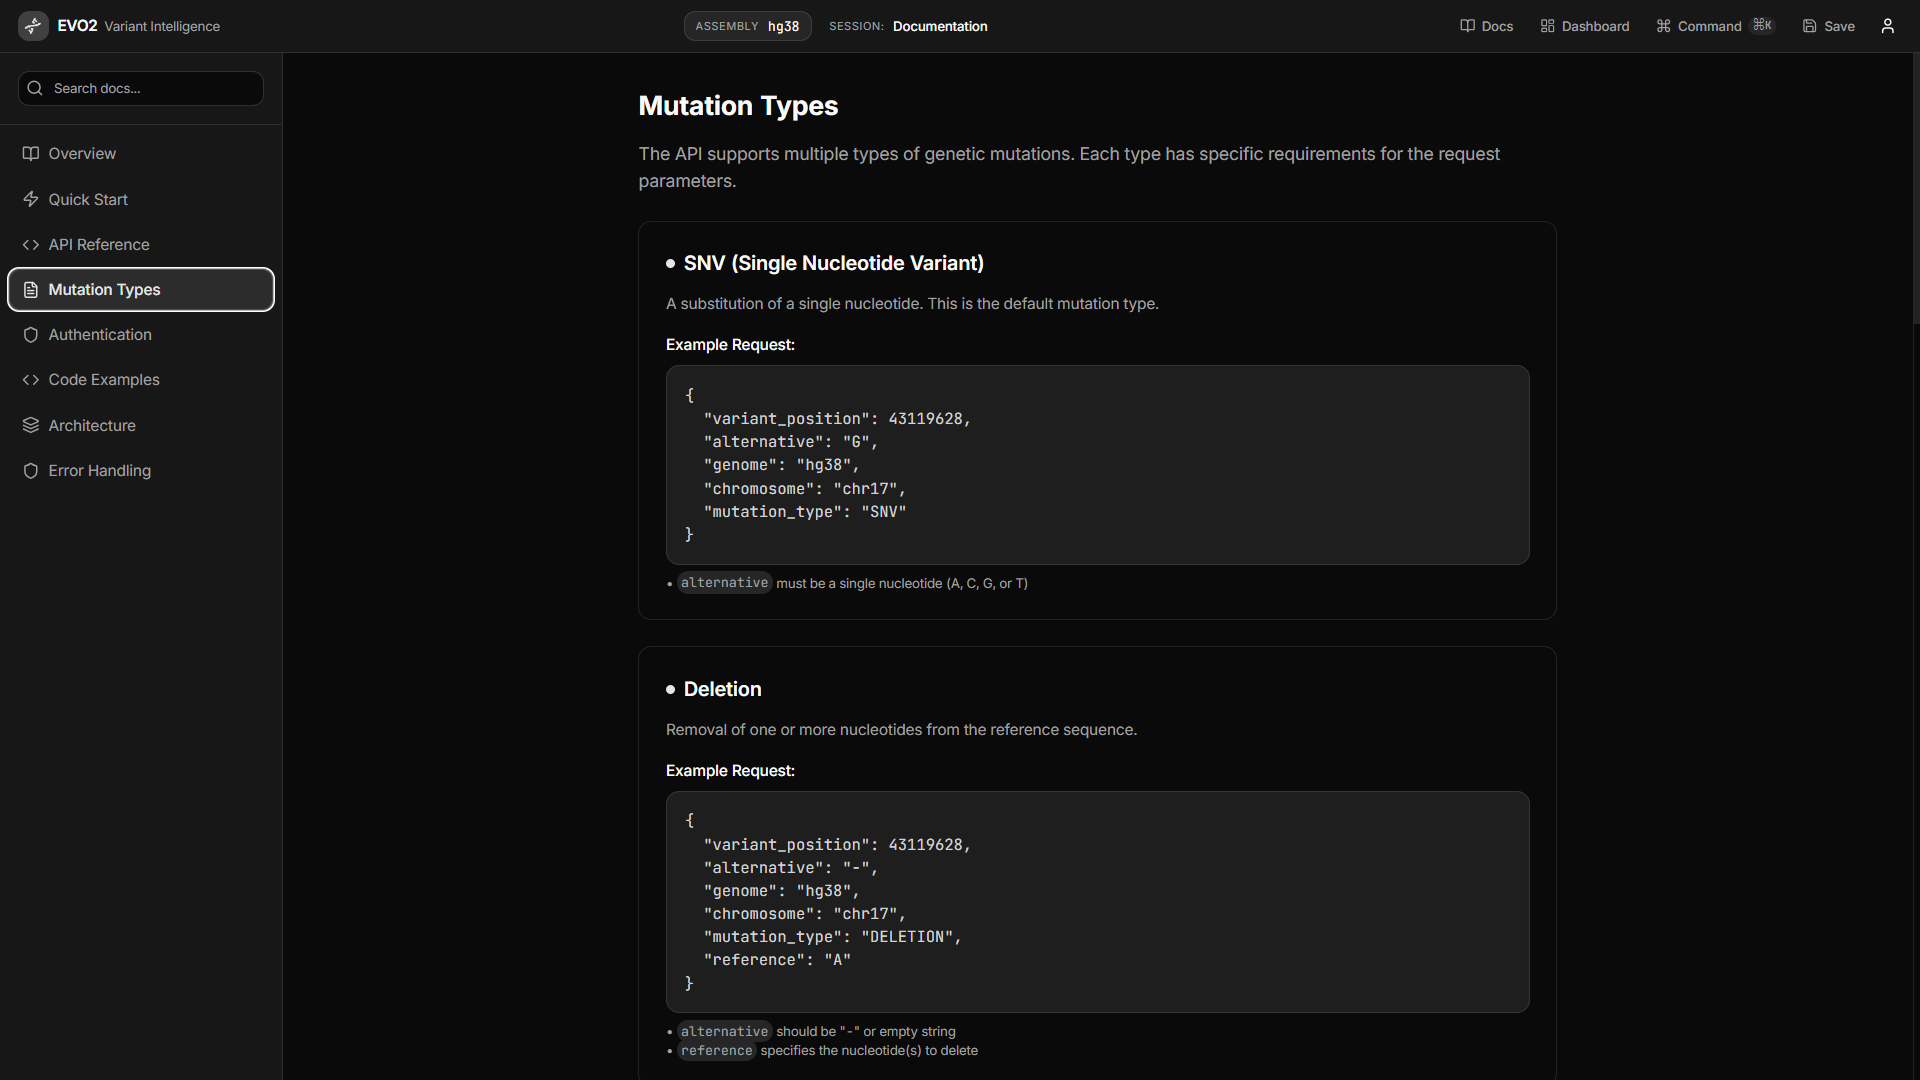Click inside the SNV example request code block
1920x1080 pixels.
point(1097,465)
